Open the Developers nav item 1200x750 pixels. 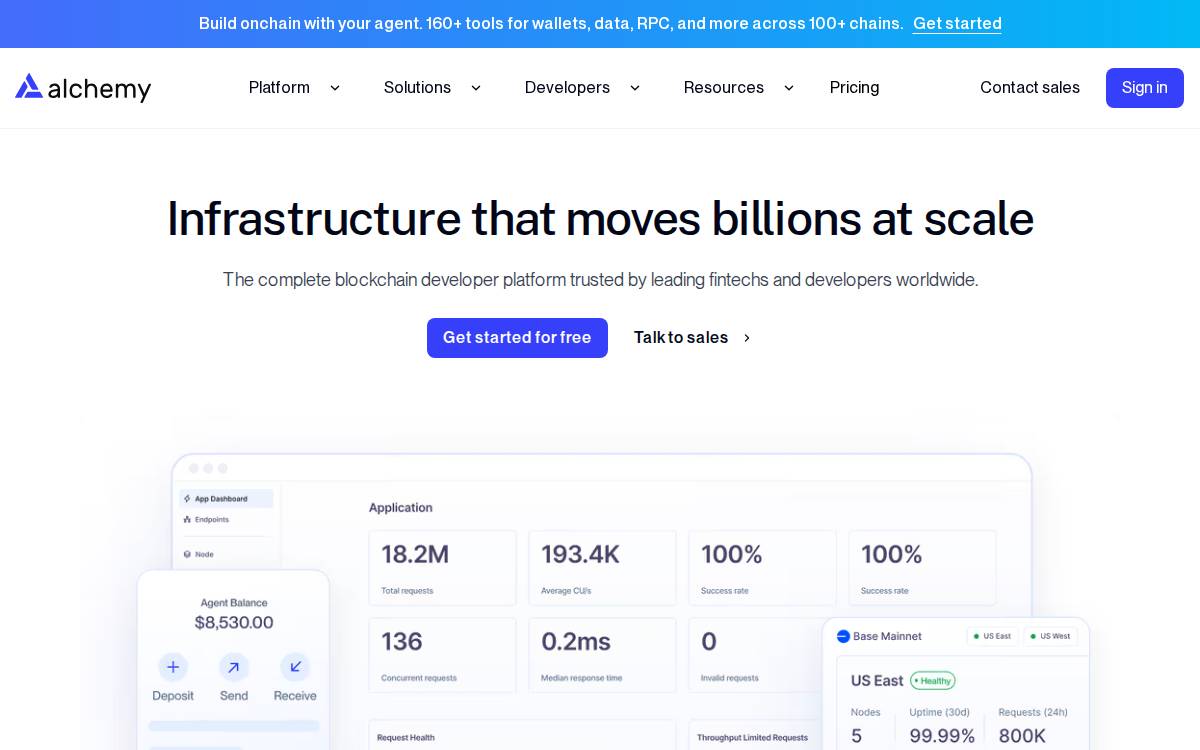pyautogui.click(x=567, y=88)
